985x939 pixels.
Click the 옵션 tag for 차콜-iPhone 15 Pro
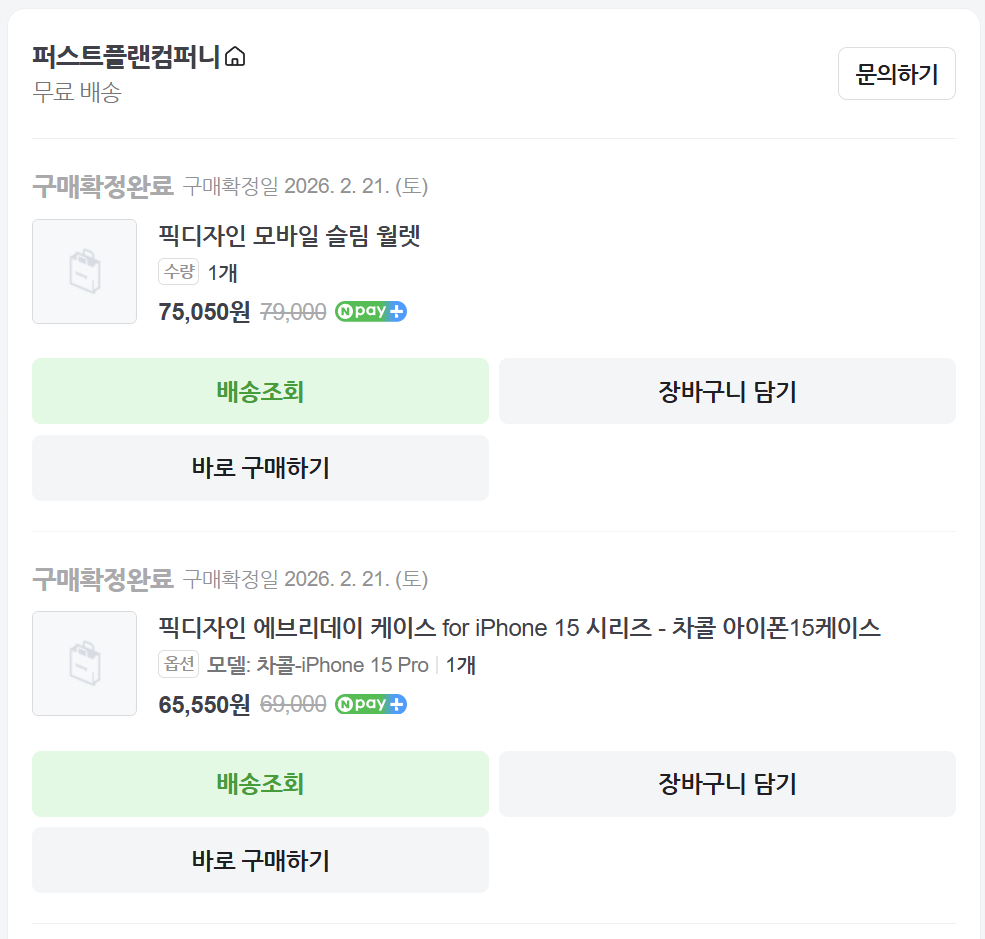[179, 665]
